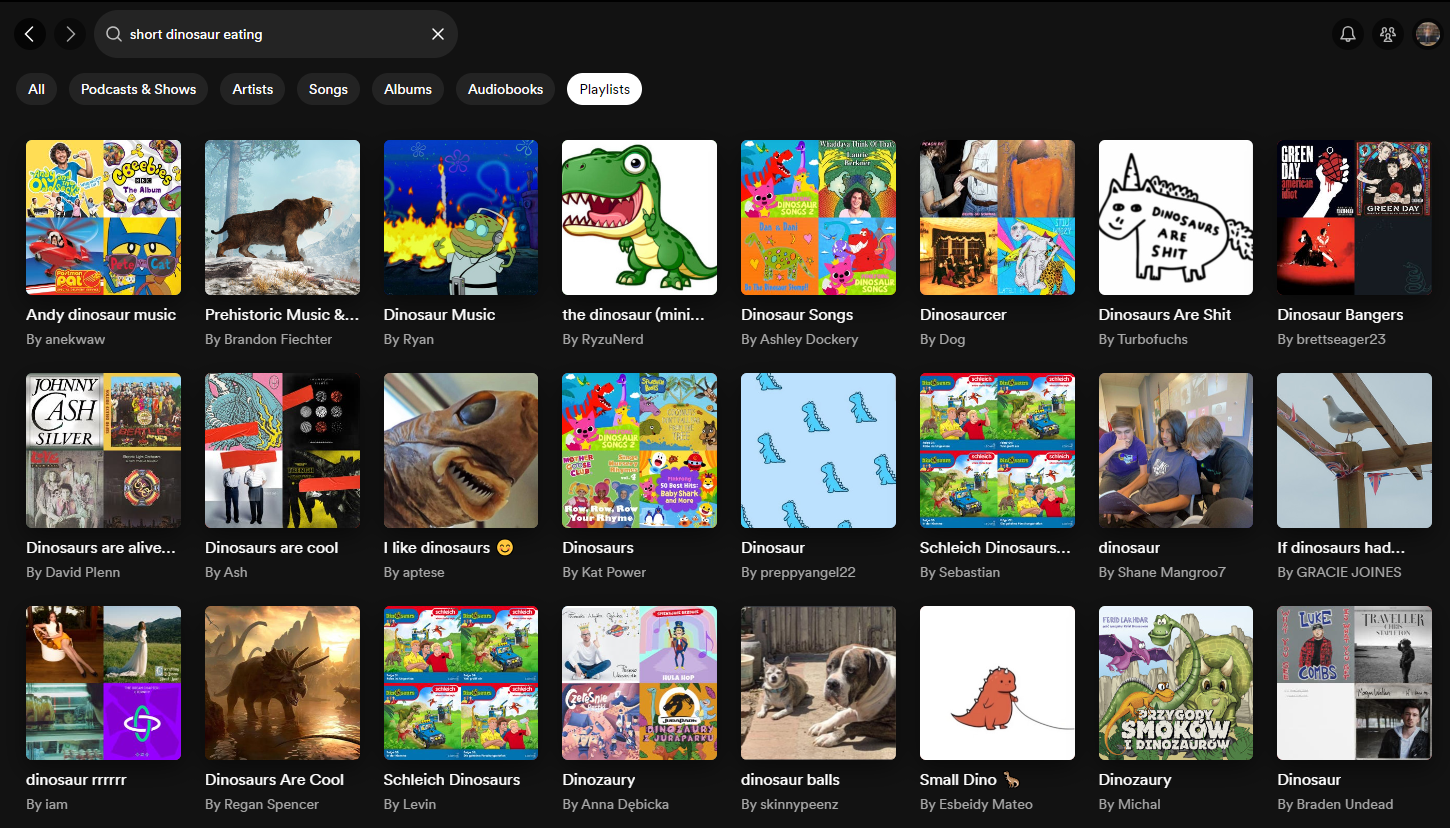1450x828 pixels.
Task: Click the profile avatar
Action: click(x=1427, y=33)
